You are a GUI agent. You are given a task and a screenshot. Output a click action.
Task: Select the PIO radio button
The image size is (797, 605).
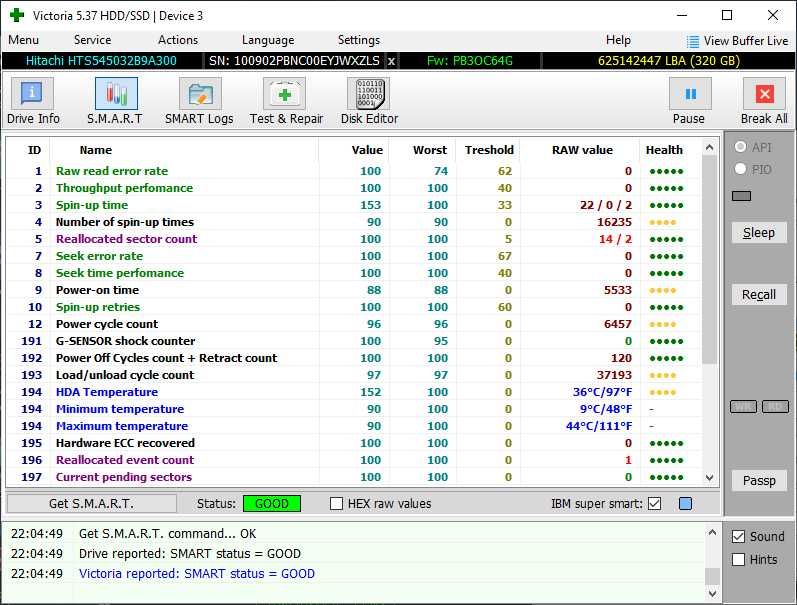pyautogui.click(x=741, y=169)
